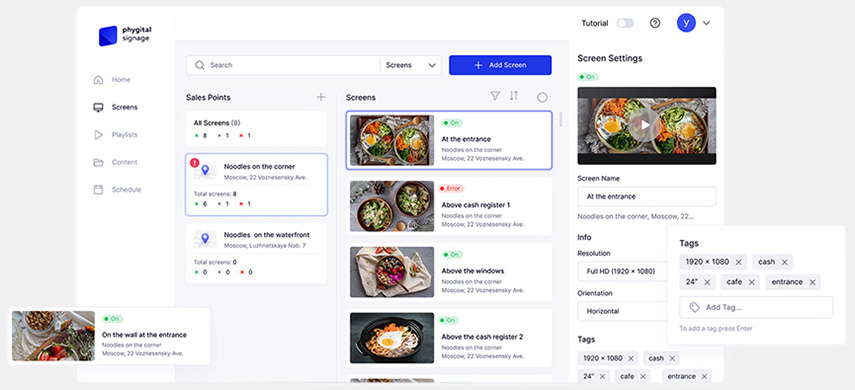Viewport: 855px width, 390px height.
Task: Select the All Screens (8) card
Action: (256, 129)
